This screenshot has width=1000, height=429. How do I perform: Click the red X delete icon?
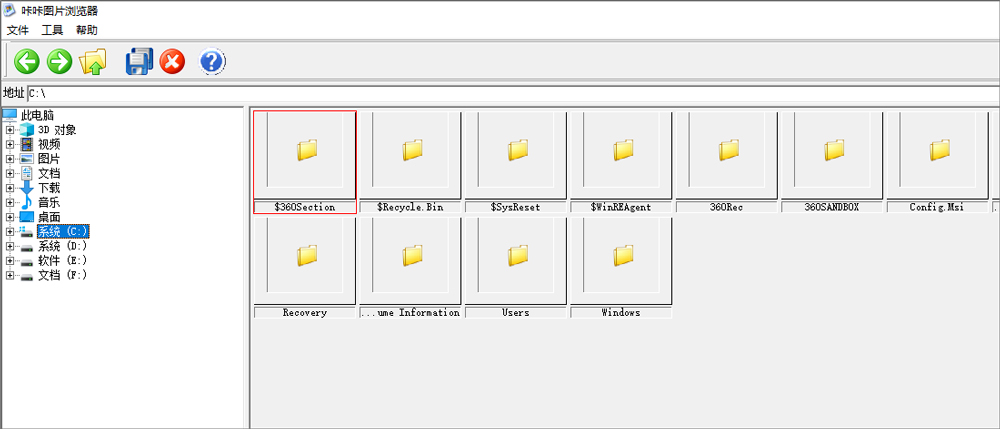coord(172,62)
